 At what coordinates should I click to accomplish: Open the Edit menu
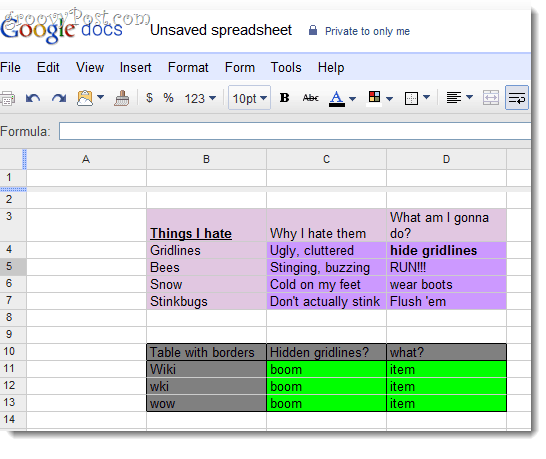point(48,67)
